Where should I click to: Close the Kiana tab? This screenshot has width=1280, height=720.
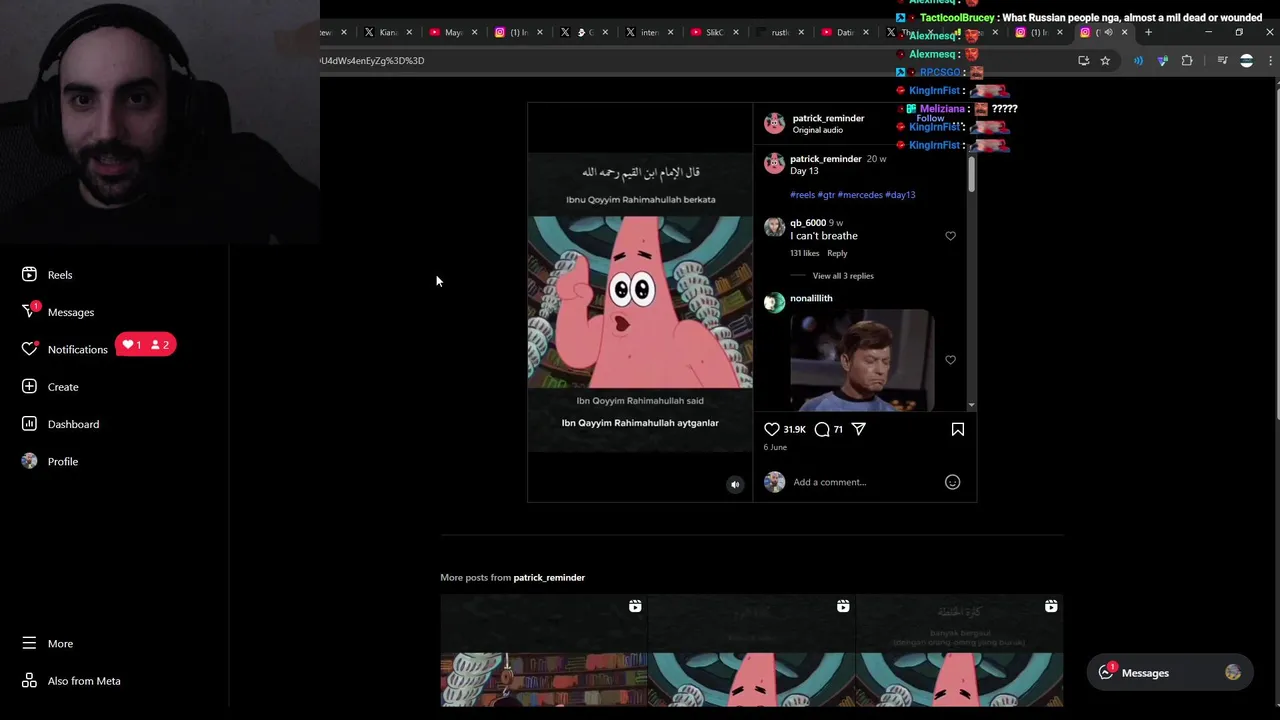coord(409,32)
